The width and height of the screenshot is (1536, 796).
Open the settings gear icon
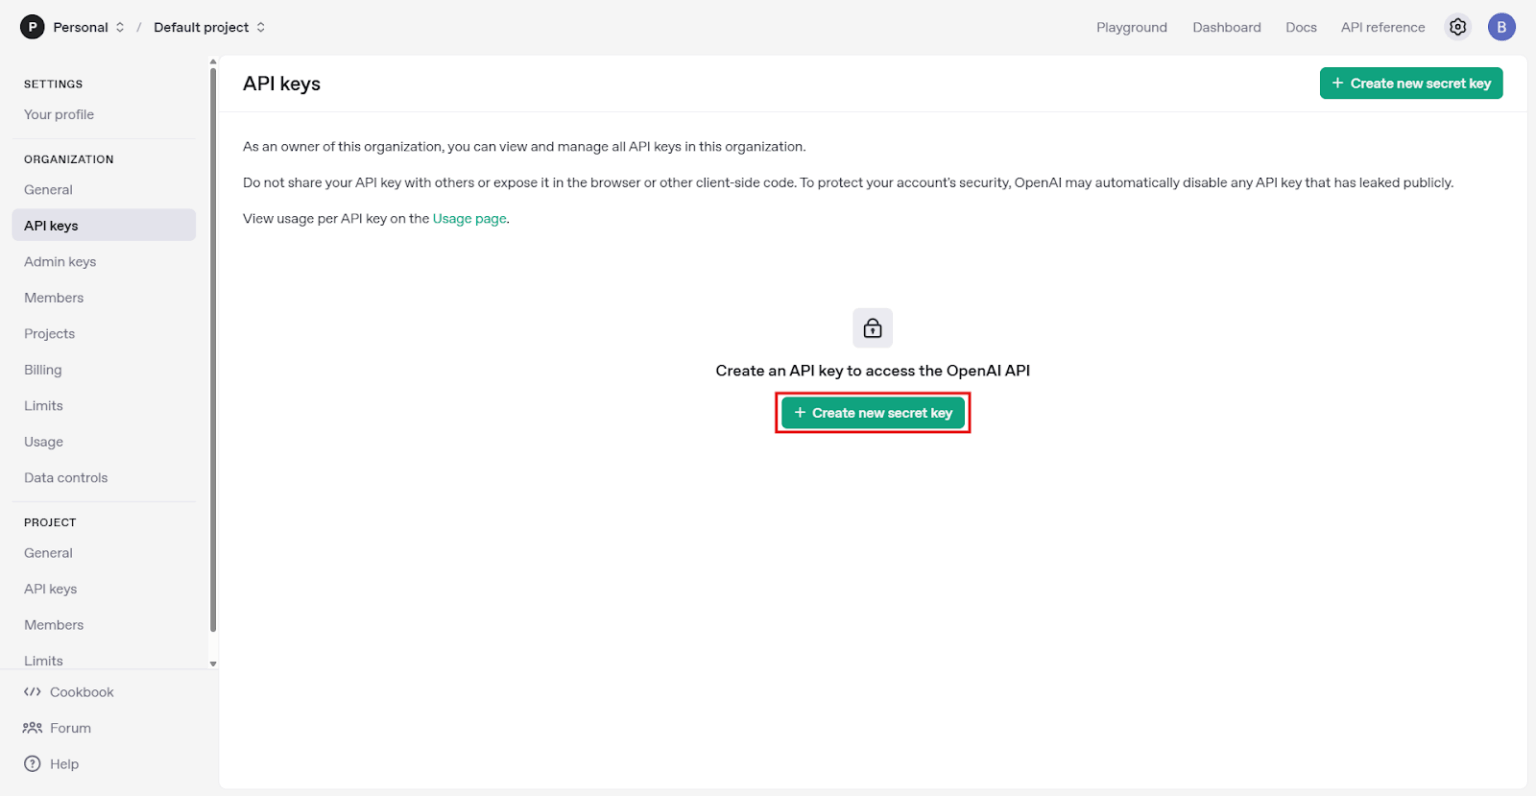[x=1457, y=27]
